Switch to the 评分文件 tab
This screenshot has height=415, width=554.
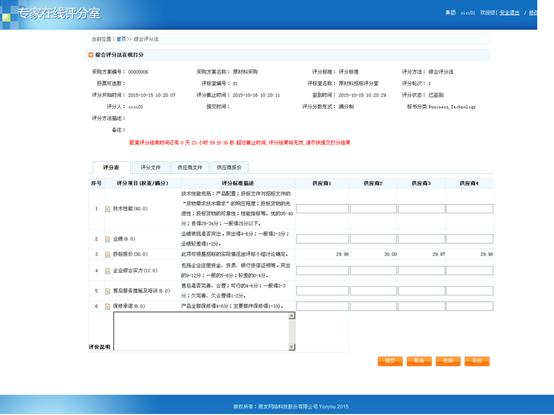pyautogui.click(x=151, y=167)
